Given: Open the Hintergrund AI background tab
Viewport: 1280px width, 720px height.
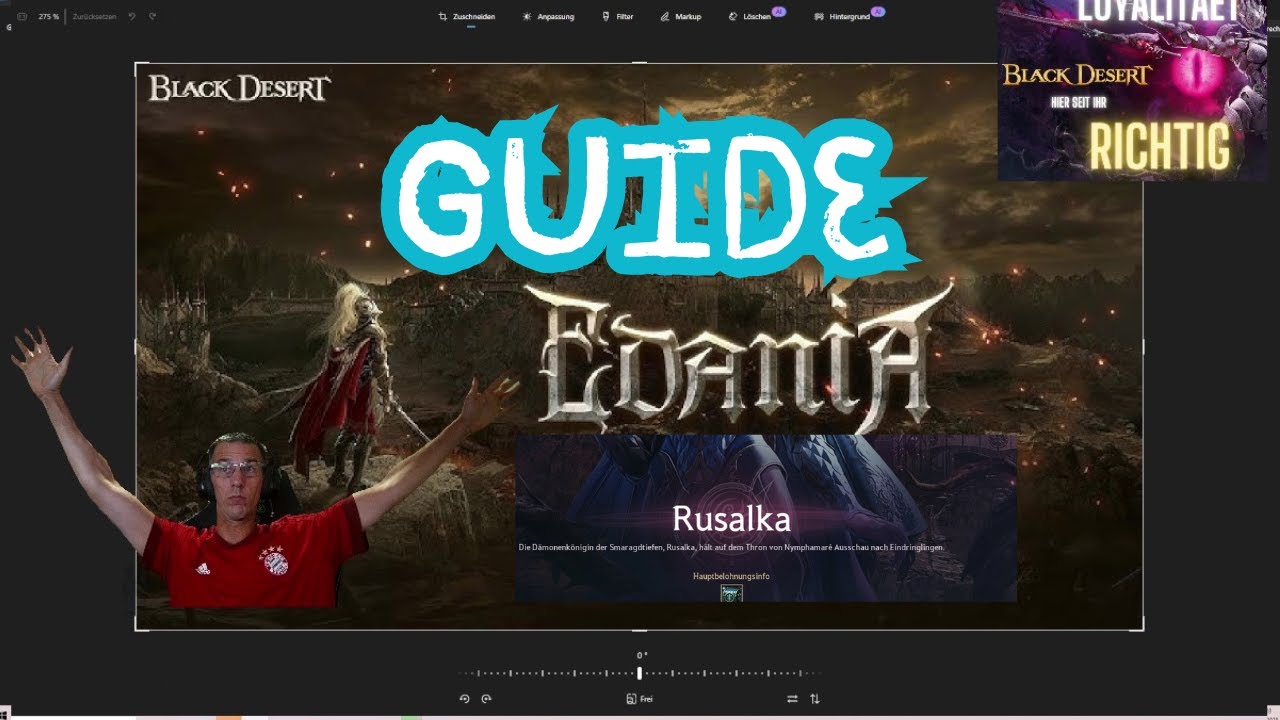Looking at the screenshot, I should [x=849, y=15].
